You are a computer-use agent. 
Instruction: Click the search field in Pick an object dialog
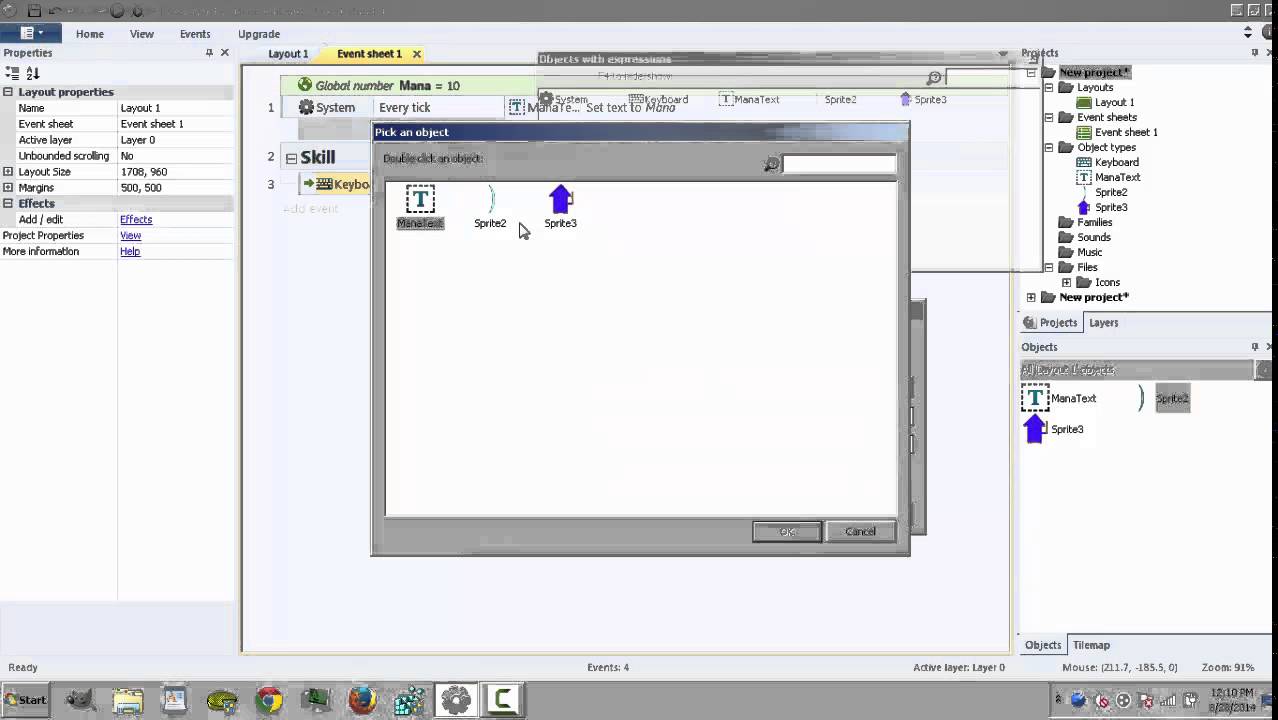click(x=839, y=164)
